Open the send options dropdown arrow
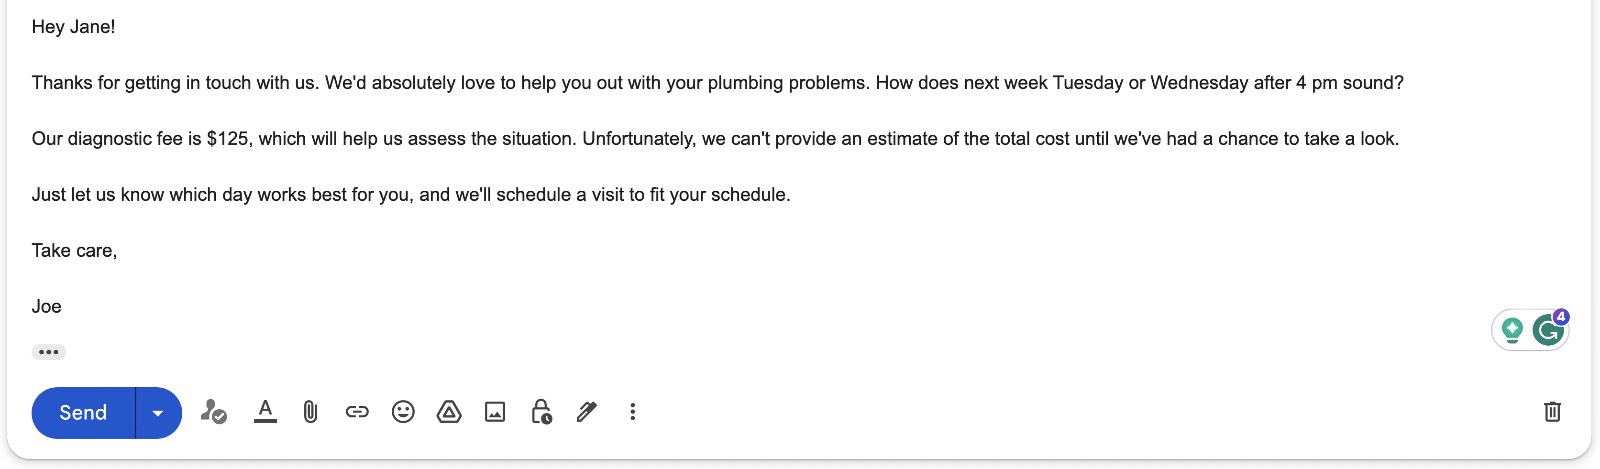Image resolution: width=1600 pixels, height=469 pixels. coord(158,412)
